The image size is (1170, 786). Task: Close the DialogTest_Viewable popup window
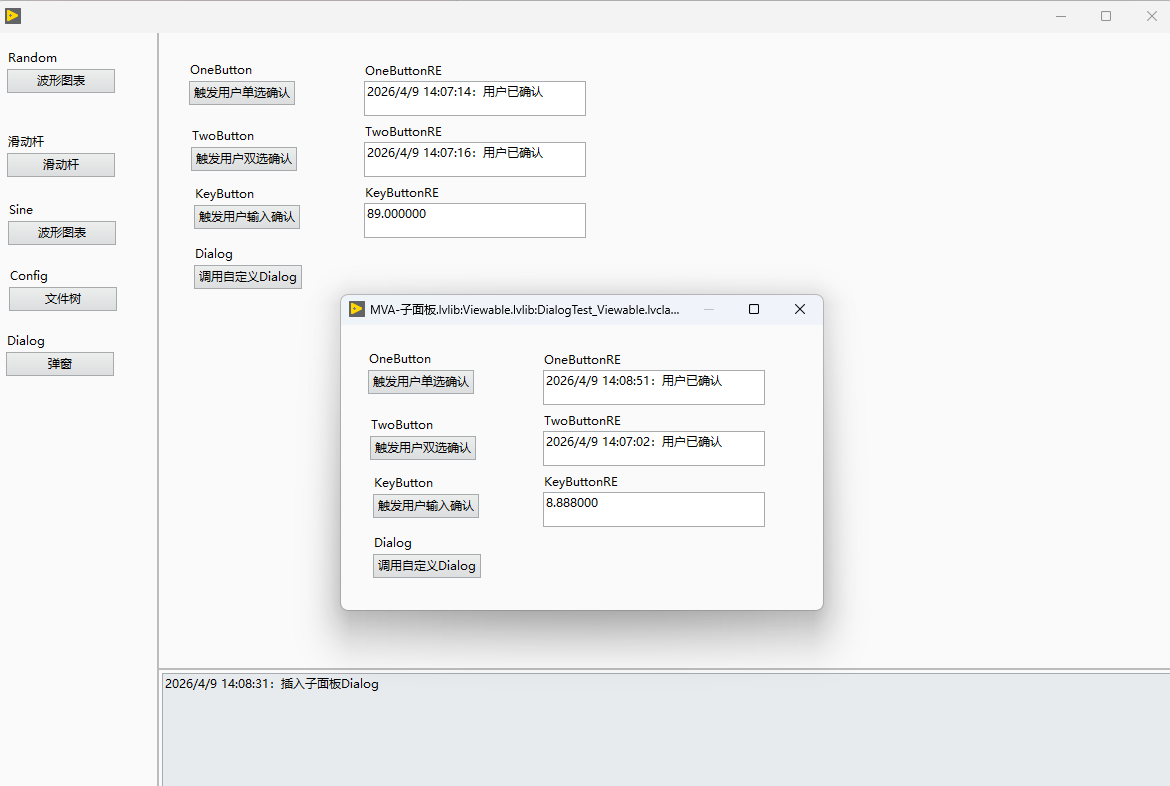[799, 309]
